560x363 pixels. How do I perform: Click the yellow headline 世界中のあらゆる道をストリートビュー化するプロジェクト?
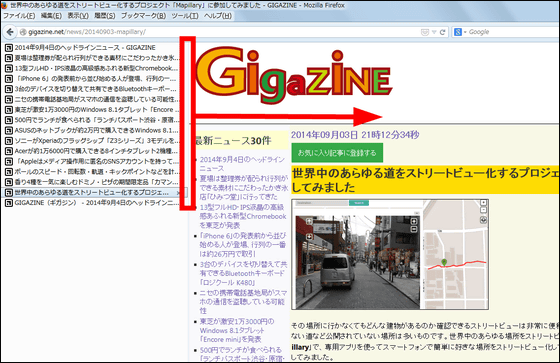(426, 180)
